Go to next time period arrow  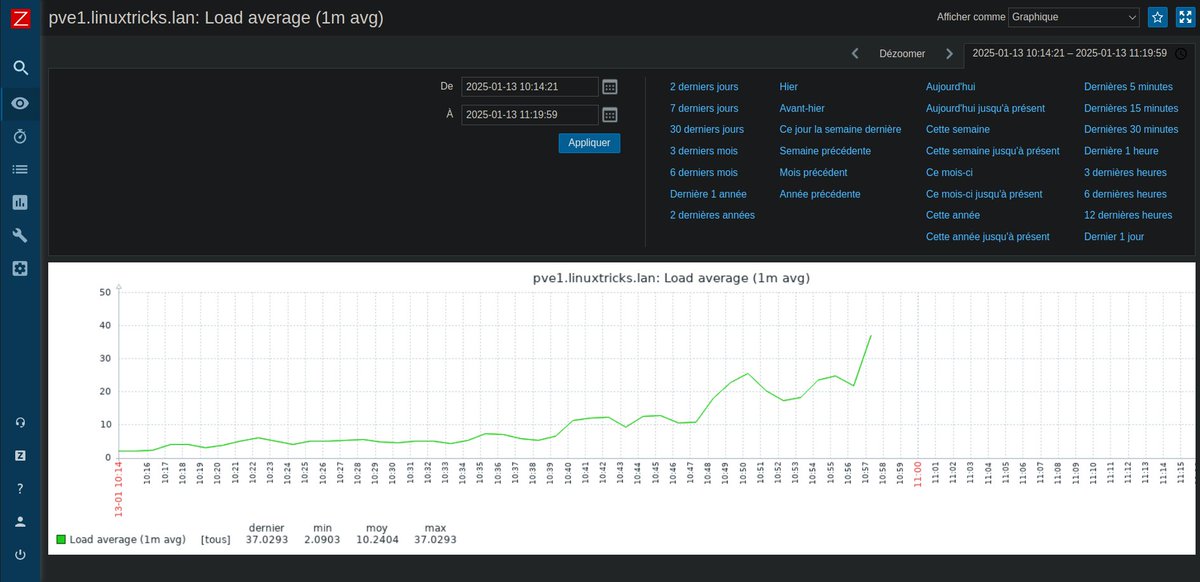coord(949,53)
